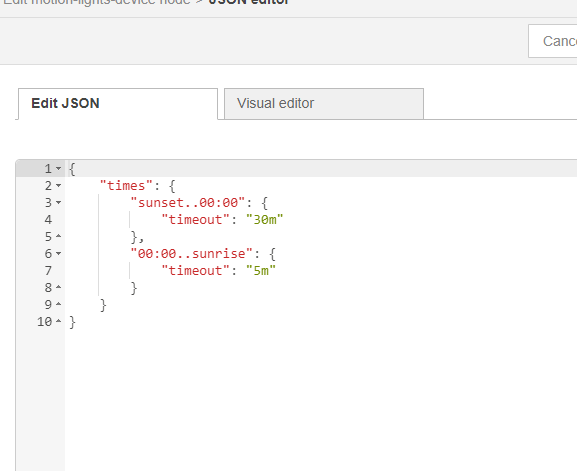Click the fold-end arrow on line 10
This screenshot has width=577, height=471.
[59, 322]
